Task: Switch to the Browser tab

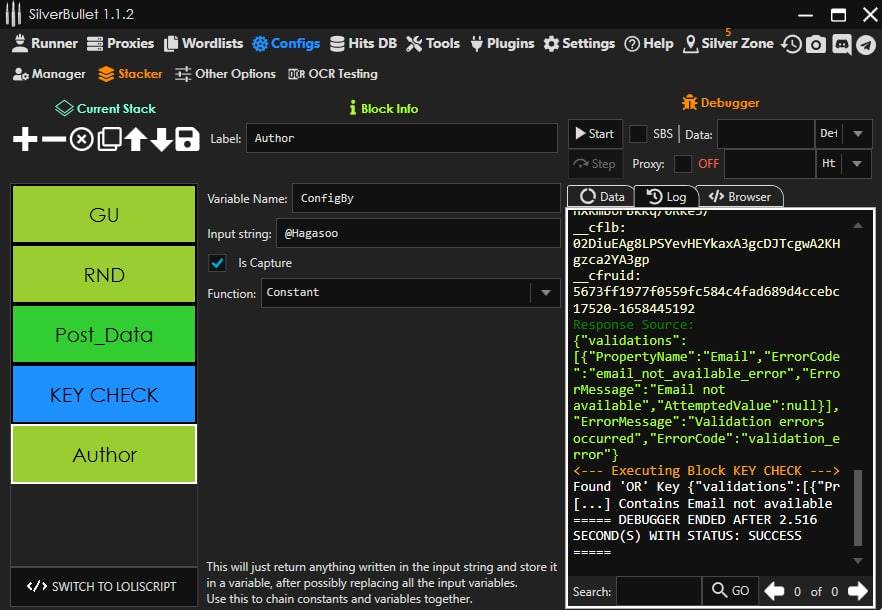Action: pyautogui.click(x=740, y=197)
